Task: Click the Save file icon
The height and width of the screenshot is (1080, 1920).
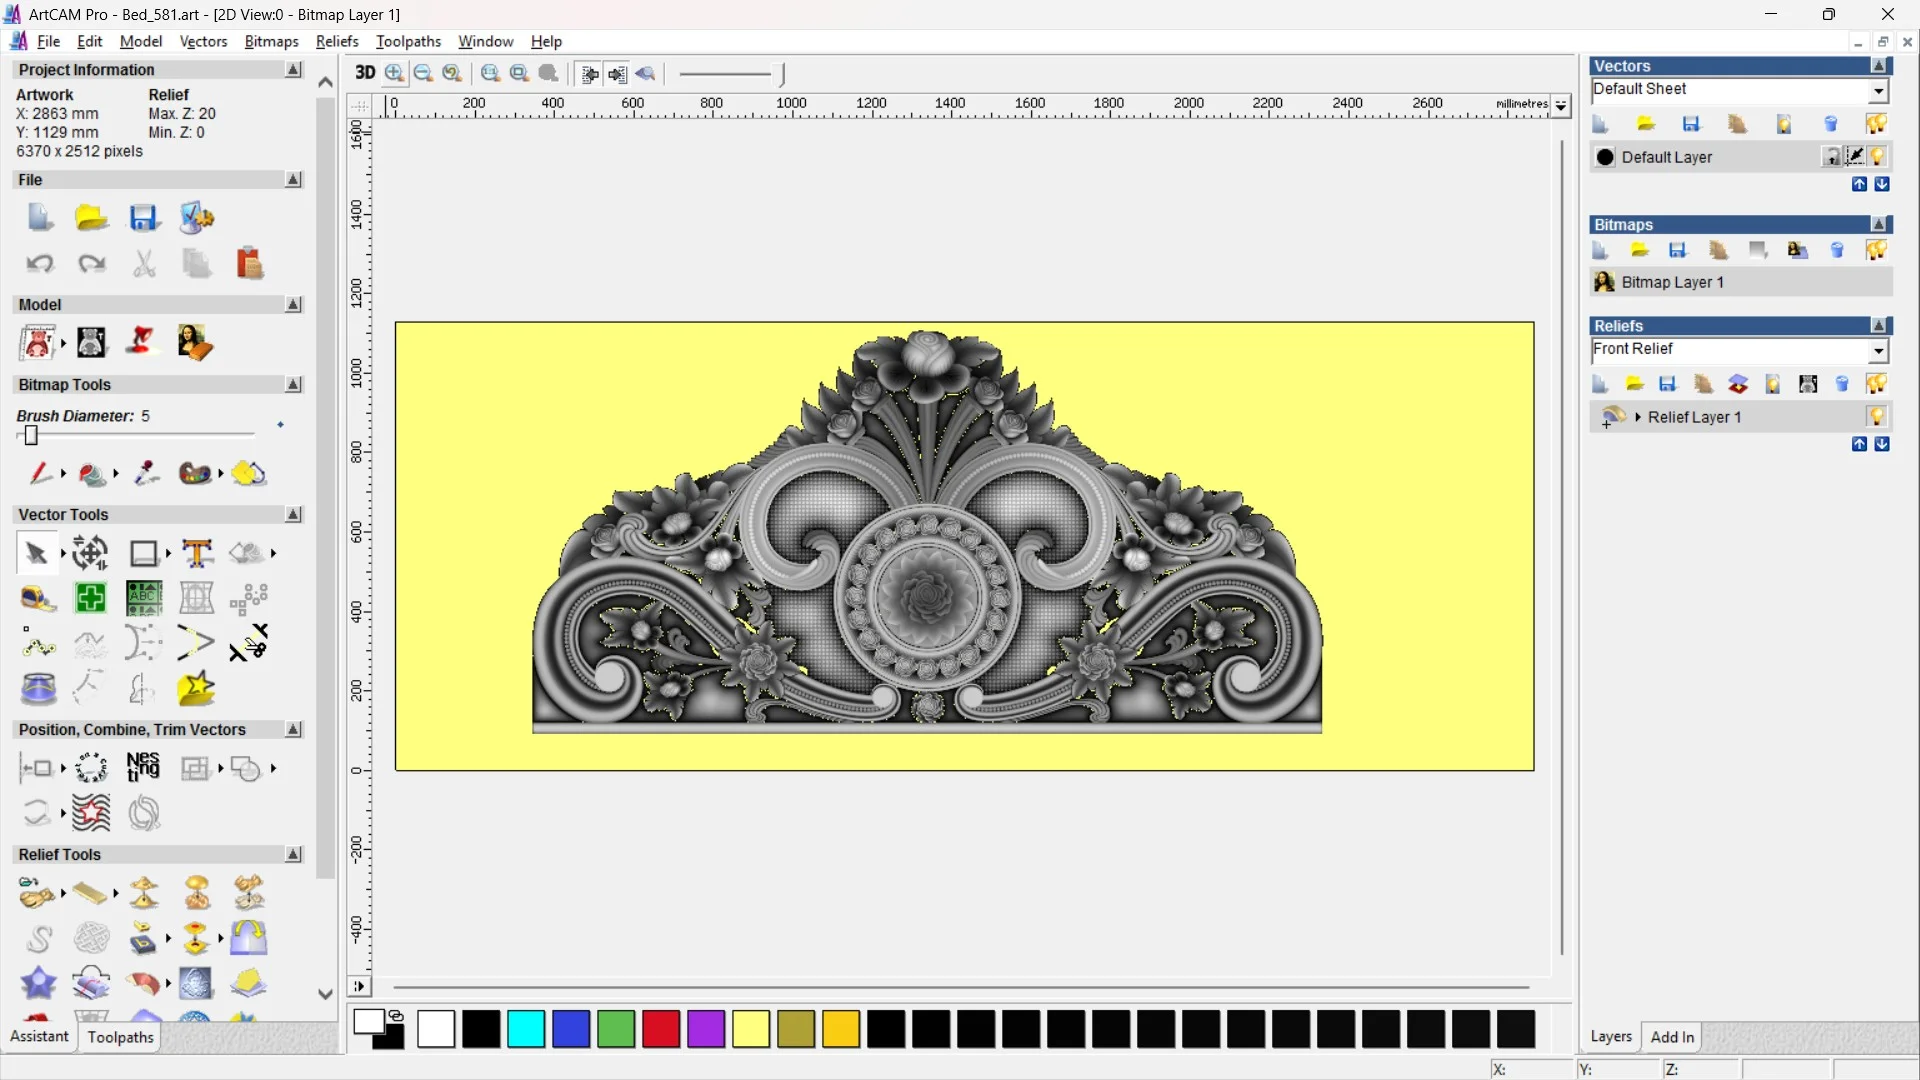Action: coord(144,218)
